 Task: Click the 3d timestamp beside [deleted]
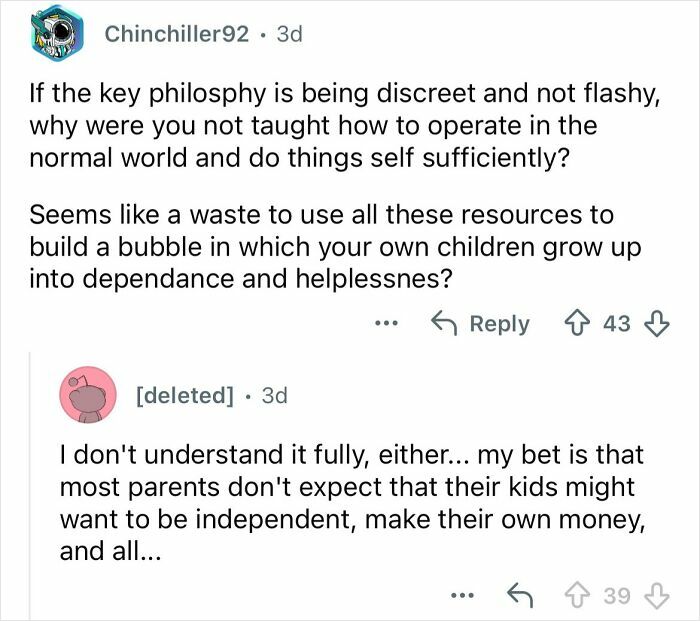point(273,395)
